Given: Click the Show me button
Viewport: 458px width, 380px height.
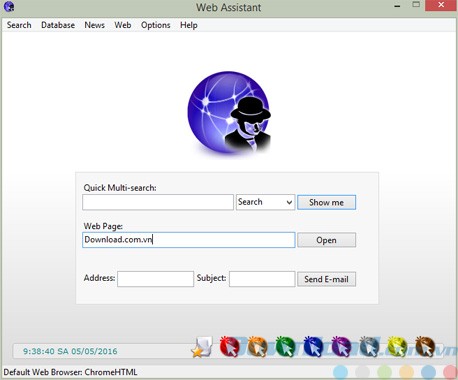Looking at the screenshot, I should 326,202.
